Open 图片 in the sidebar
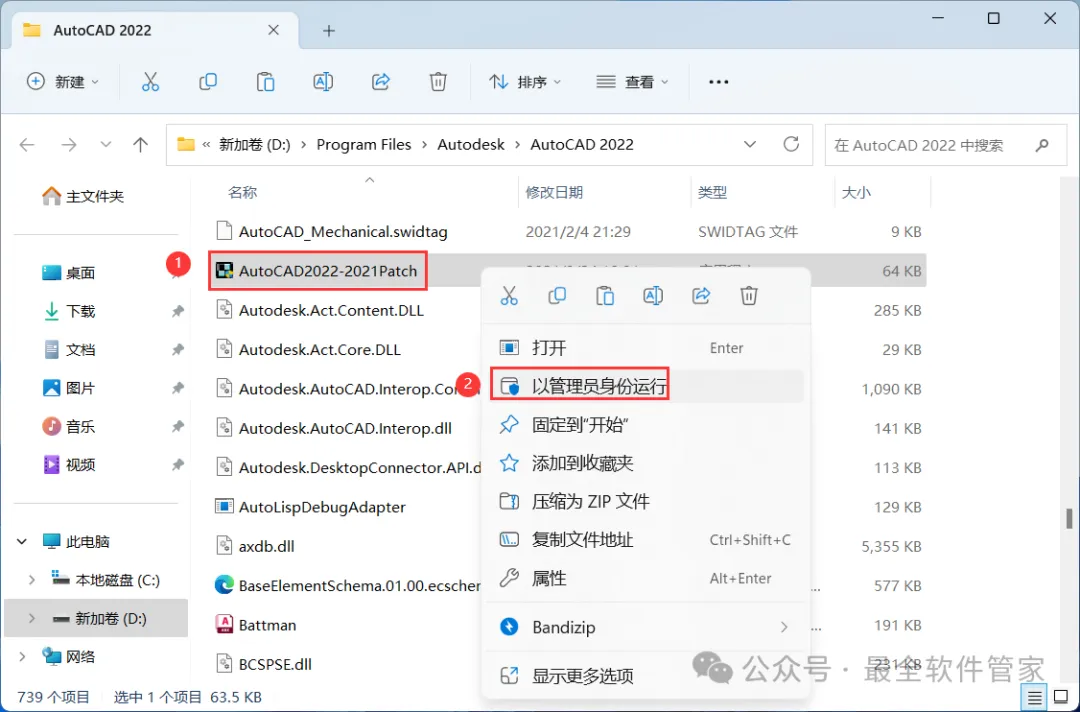This screenshot has width=1080, height=712. [69, 388]
